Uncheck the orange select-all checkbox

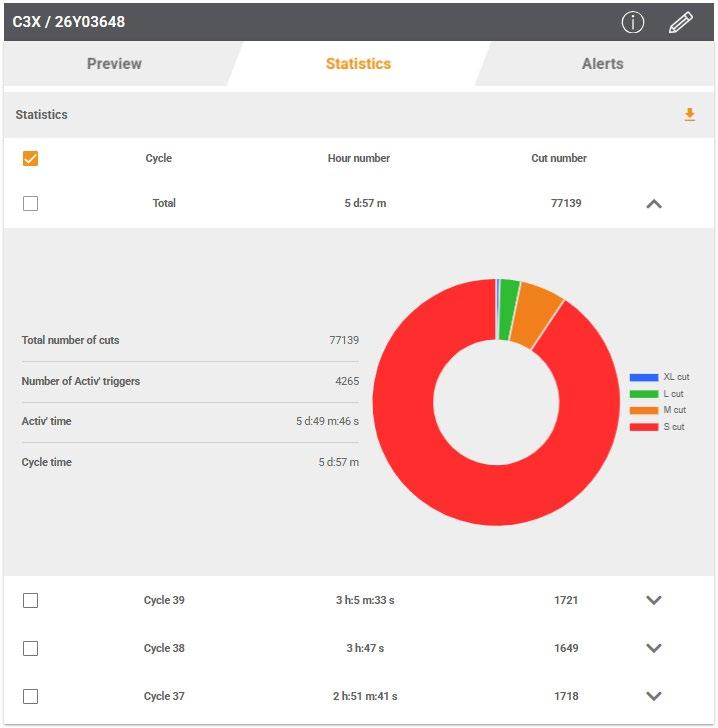pos(31,158)
